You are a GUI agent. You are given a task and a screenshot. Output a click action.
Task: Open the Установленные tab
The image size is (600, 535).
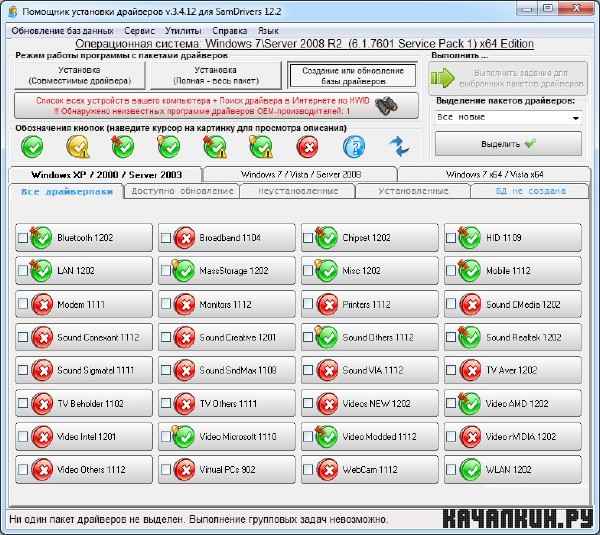click(413, 191)
